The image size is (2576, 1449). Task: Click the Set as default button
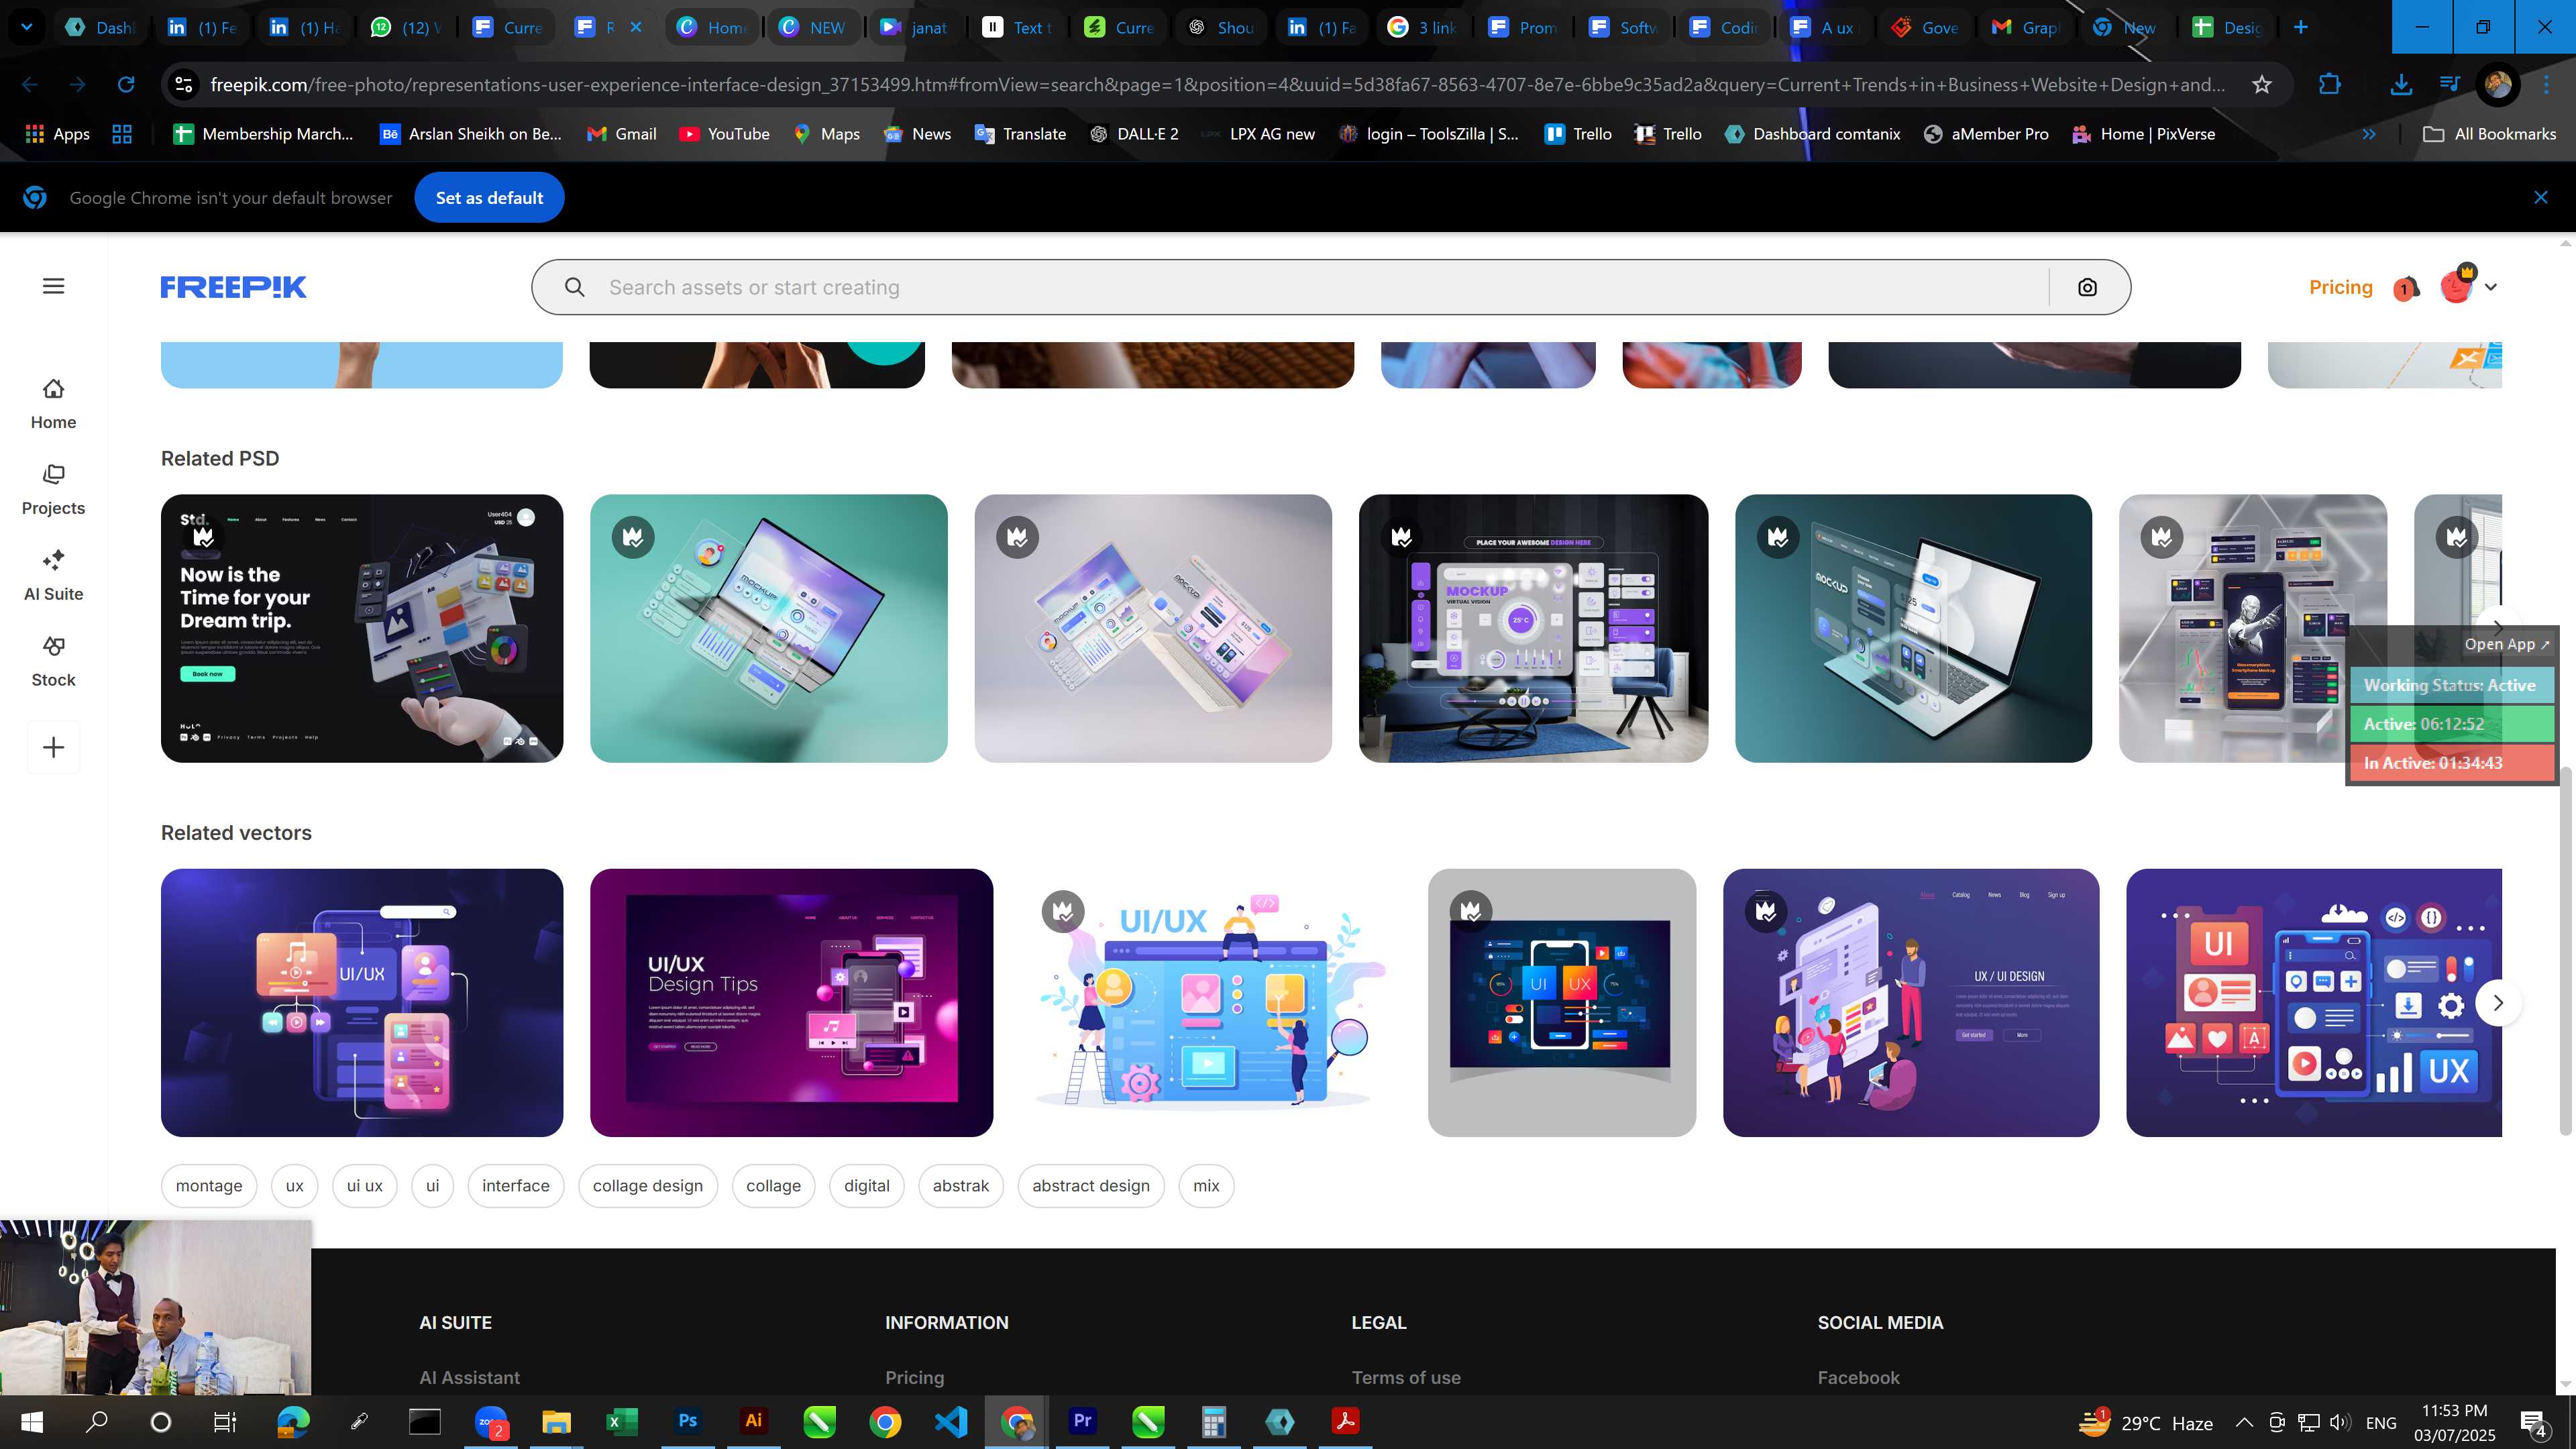click(x=489, y=198)
